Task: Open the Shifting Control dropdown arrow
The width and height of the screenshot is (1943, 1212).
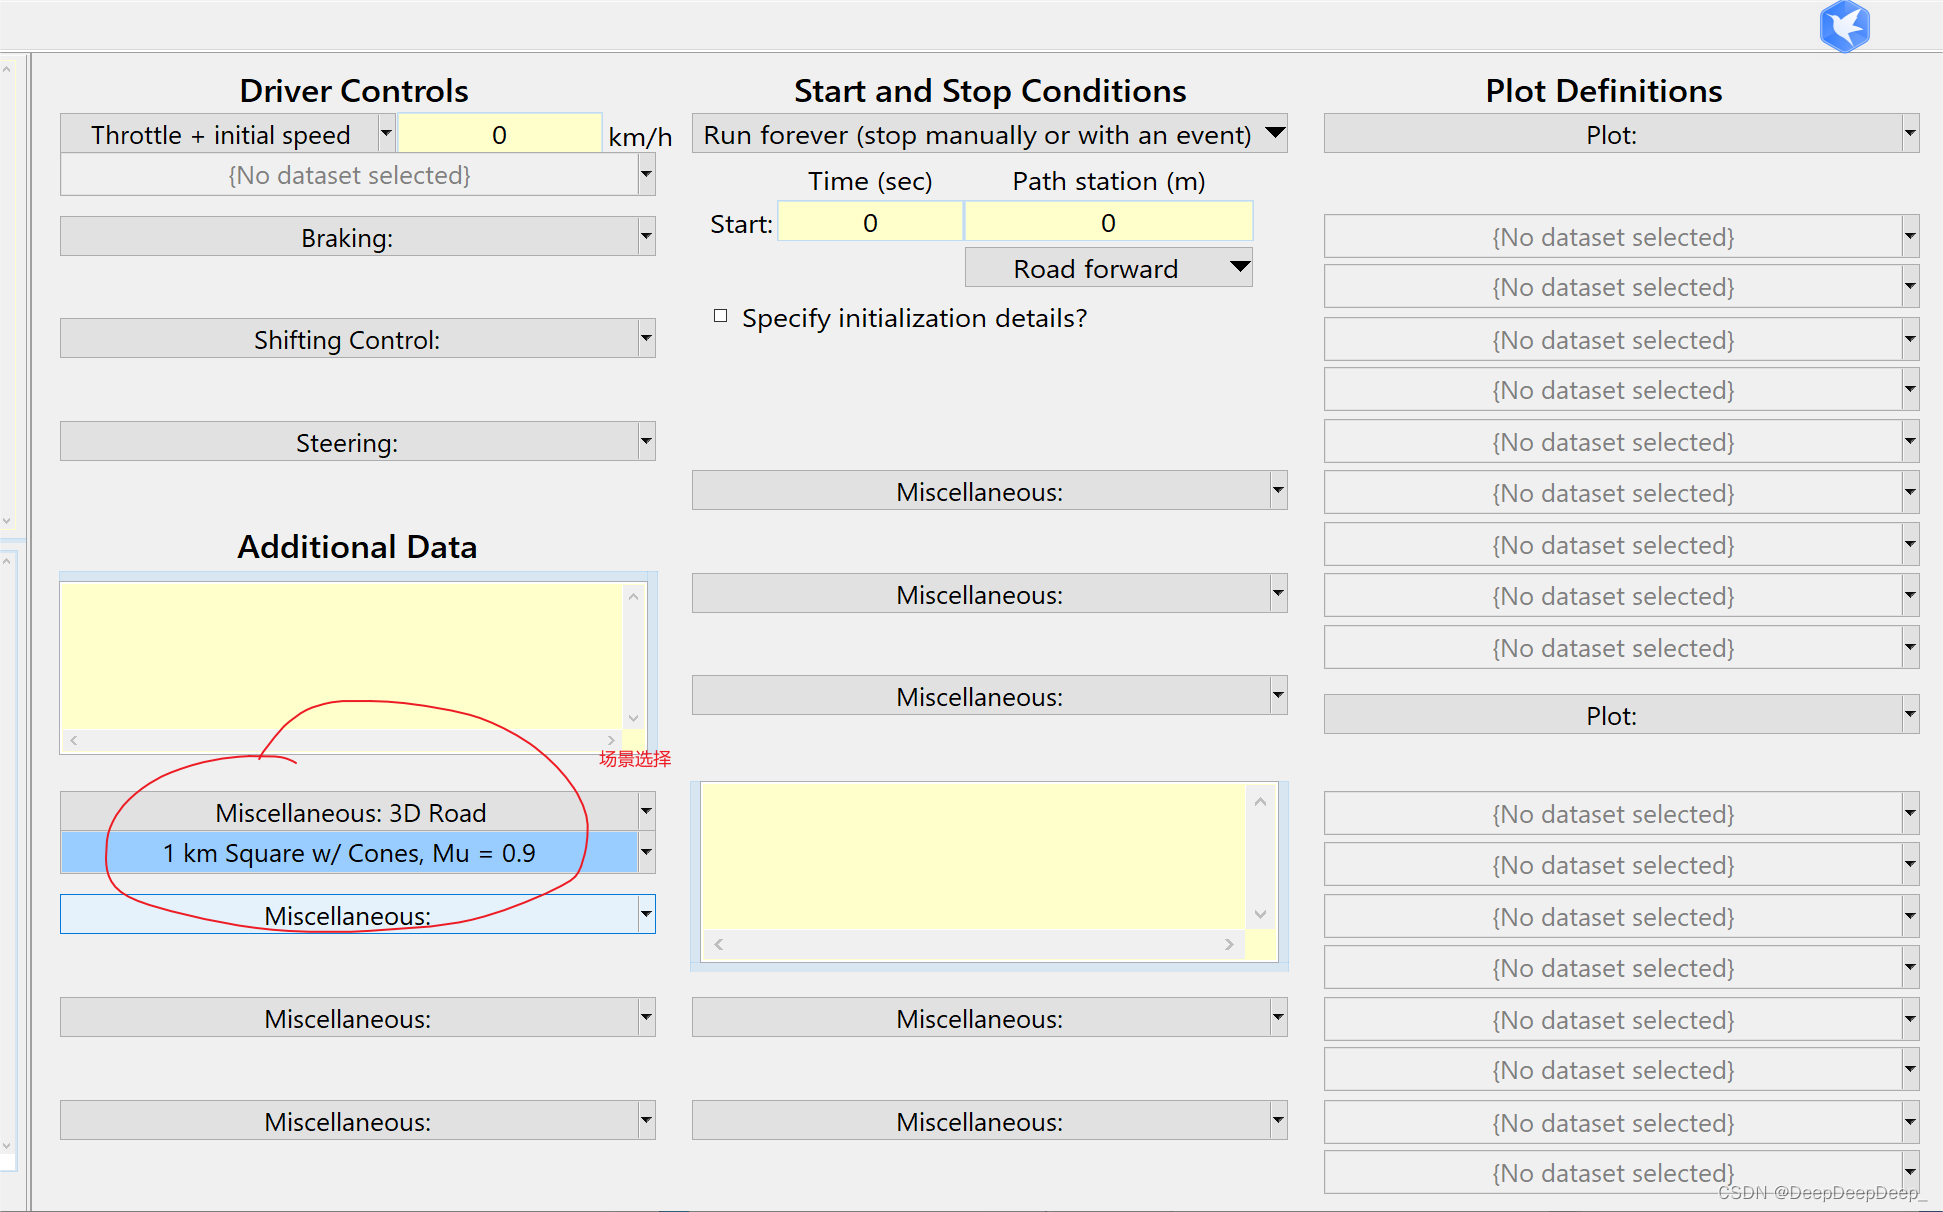Action: (646, 339)
